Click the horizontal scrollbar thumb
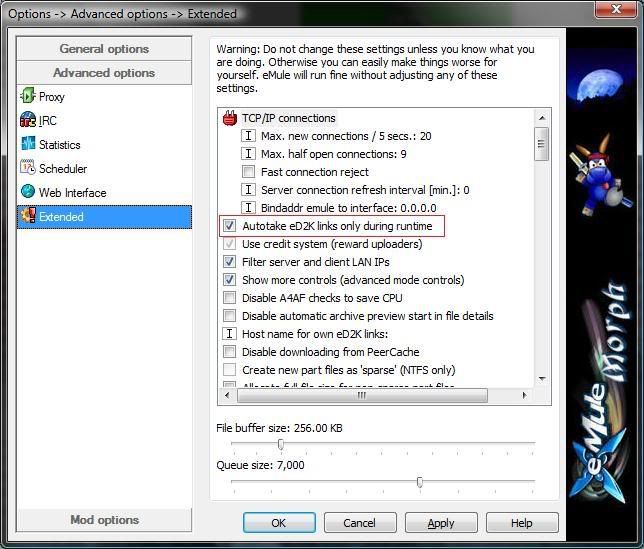 (x=362, y=395)
